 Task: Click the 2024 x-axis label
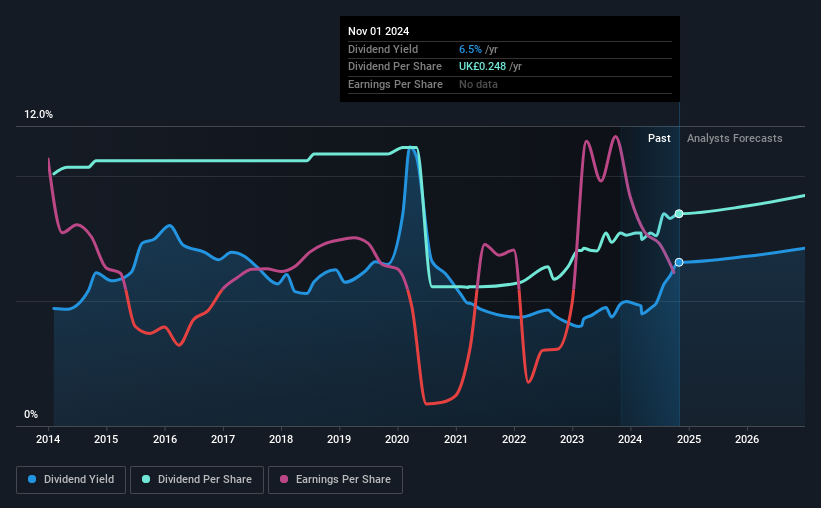click(x=630, y=439)
